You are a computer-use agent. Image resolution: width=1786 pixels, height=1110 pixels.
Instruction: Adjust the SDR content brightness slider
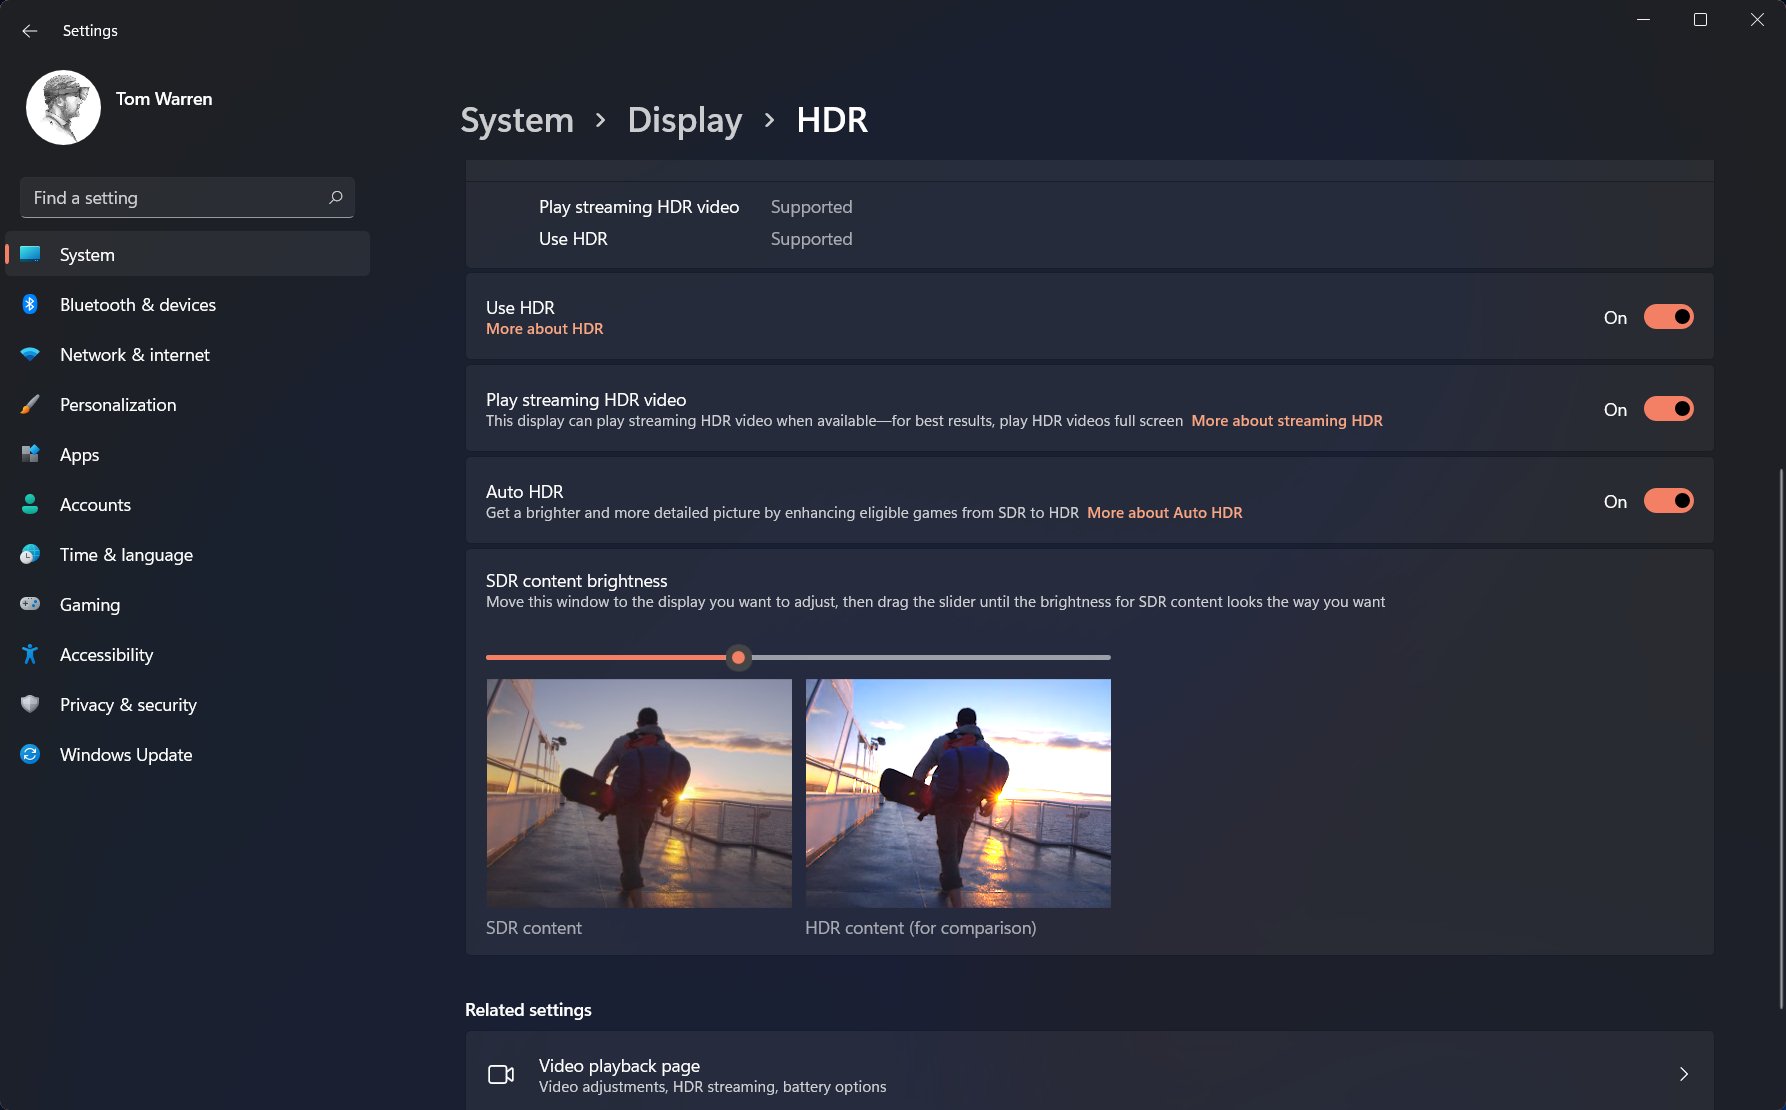click(x=739, y=657)
